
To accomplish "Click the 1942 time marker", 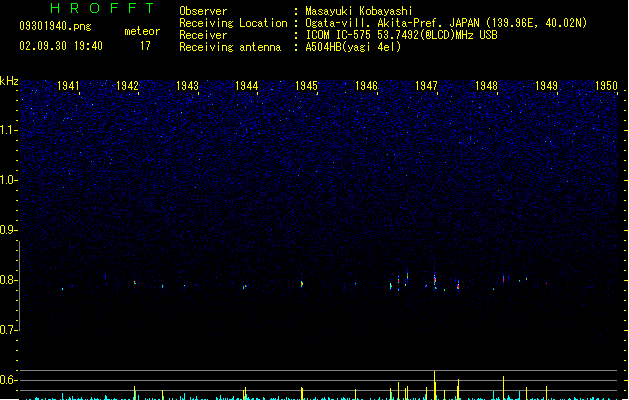I will tap(127, 86).
